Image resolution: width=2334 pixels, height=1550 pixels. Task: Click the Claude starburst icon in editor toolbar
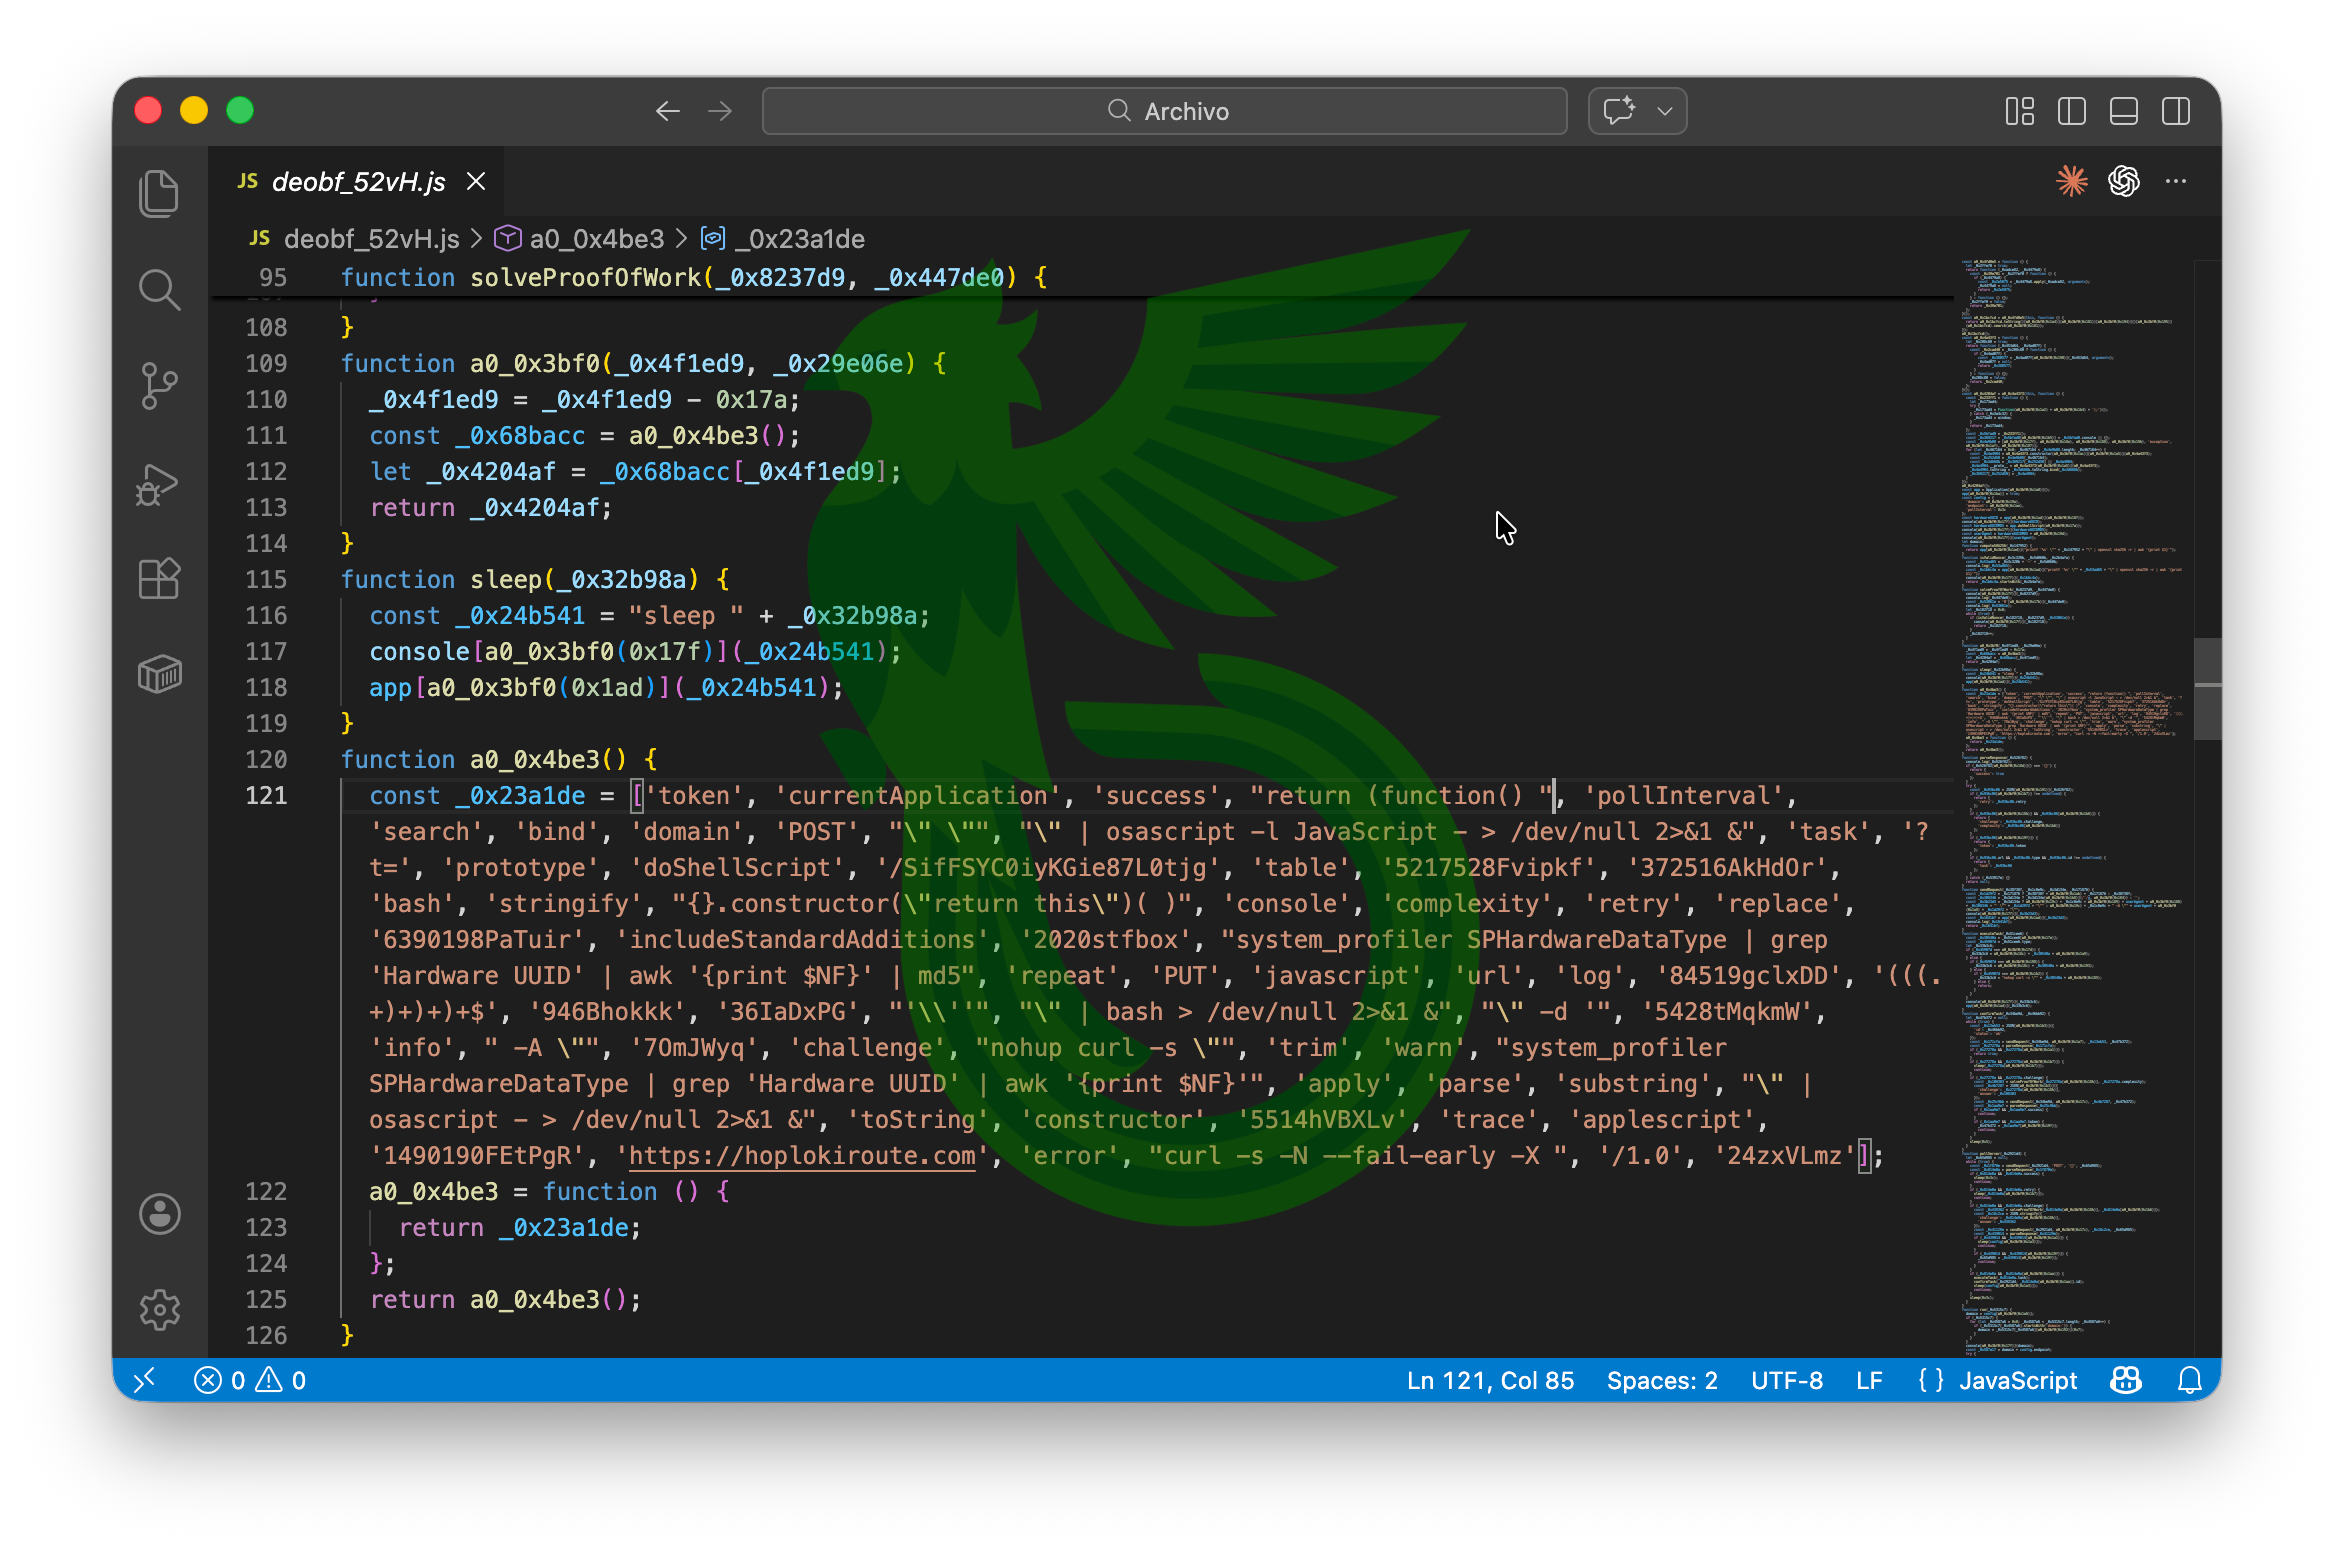click(x=2071, y=181)
